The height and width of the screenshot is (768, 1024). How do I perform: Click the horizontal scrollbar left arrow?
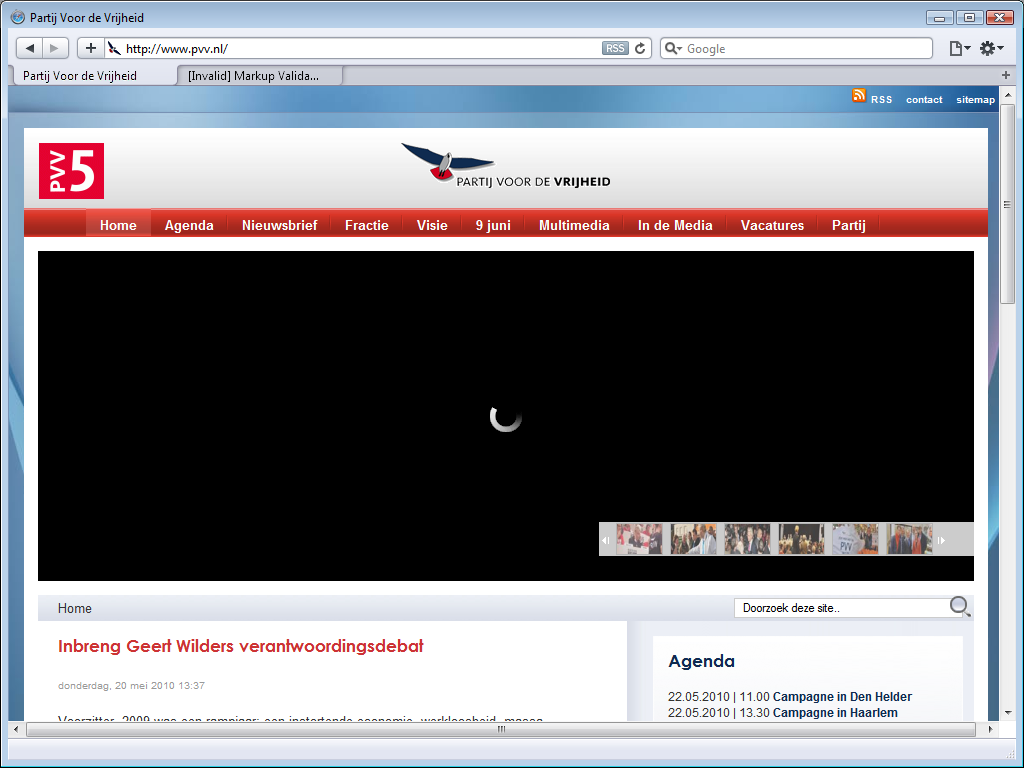(x=16, y=729)
